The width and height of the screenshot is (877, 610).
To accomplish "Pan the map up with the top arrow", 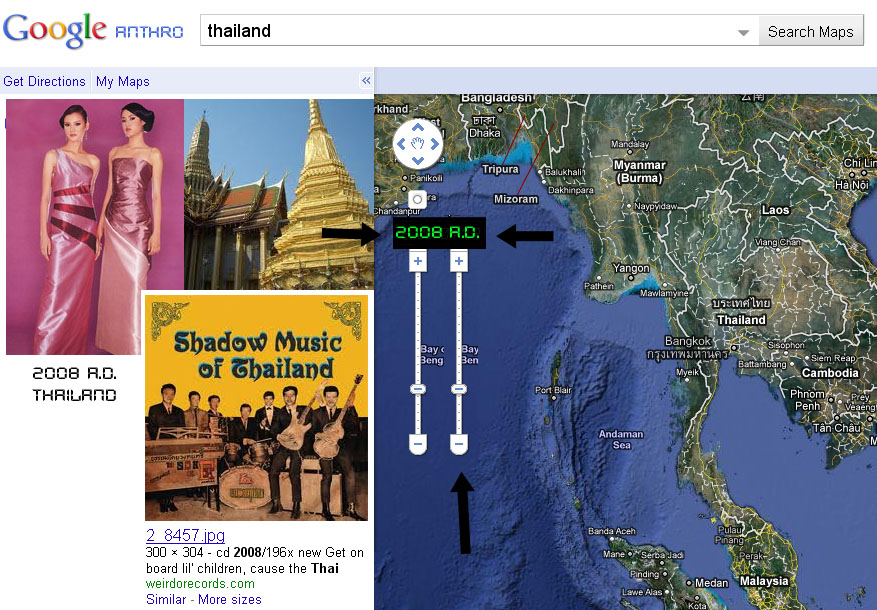I will click(418, 127).
